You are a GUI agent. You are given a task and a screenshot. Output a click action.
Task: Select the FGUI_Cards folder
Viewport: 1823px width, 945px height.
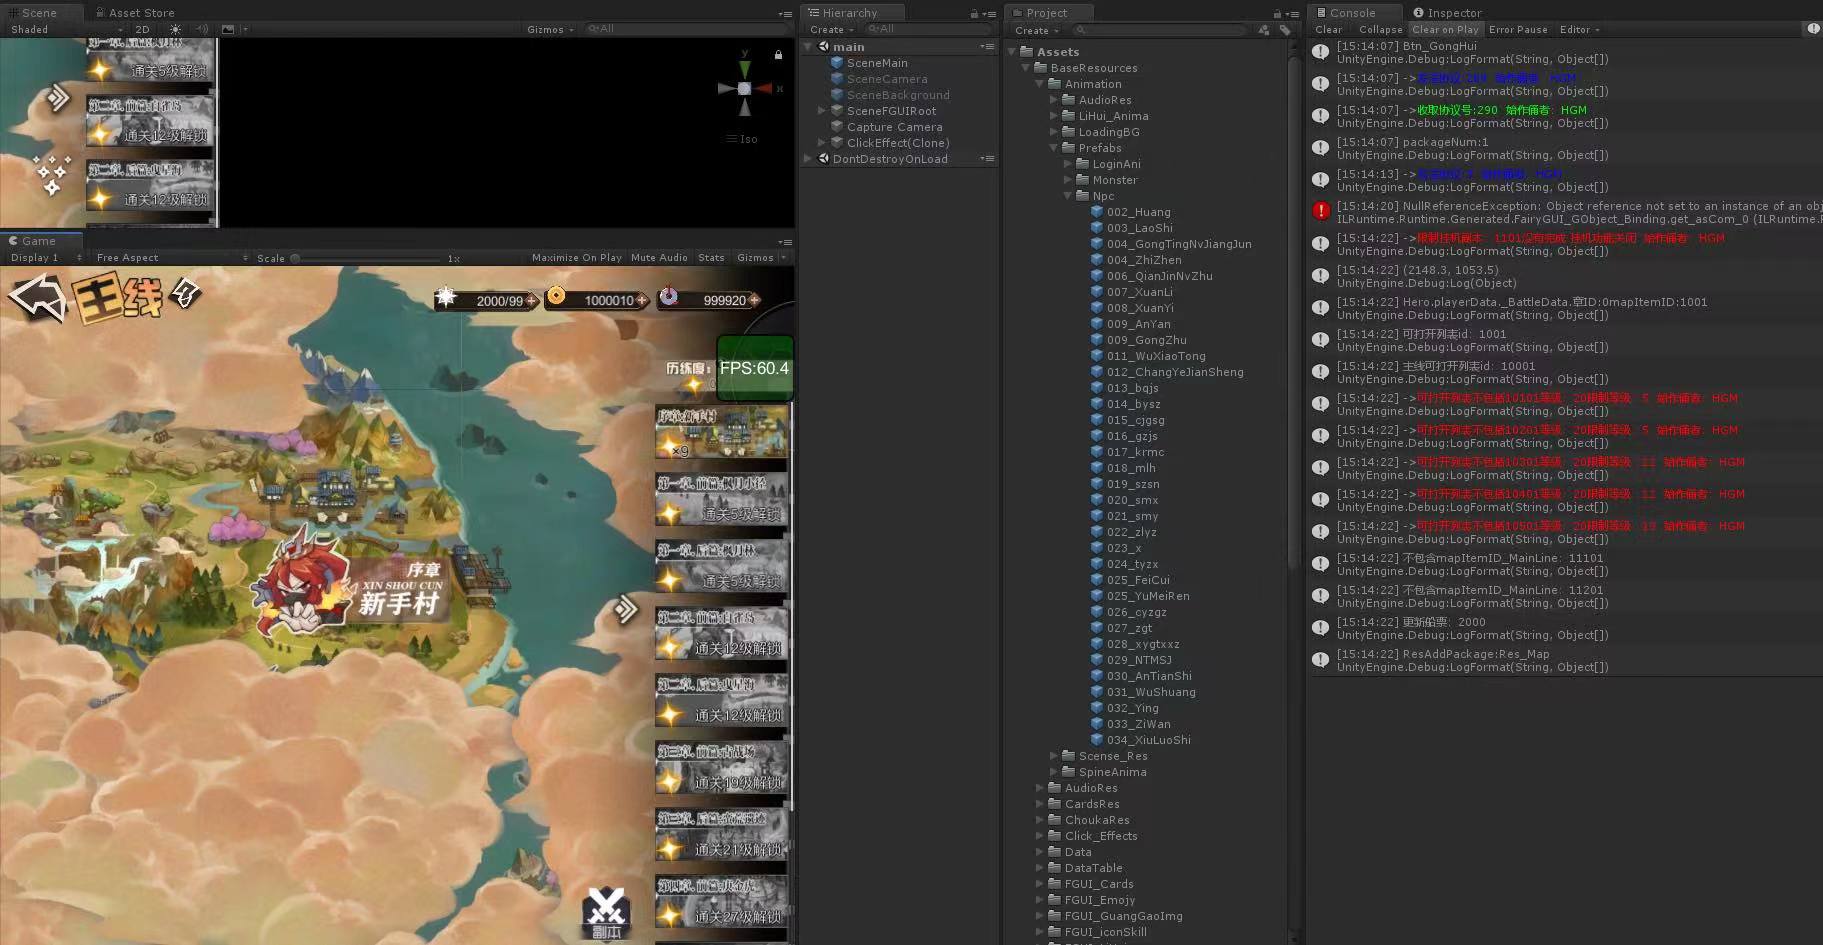(1091, 884)
